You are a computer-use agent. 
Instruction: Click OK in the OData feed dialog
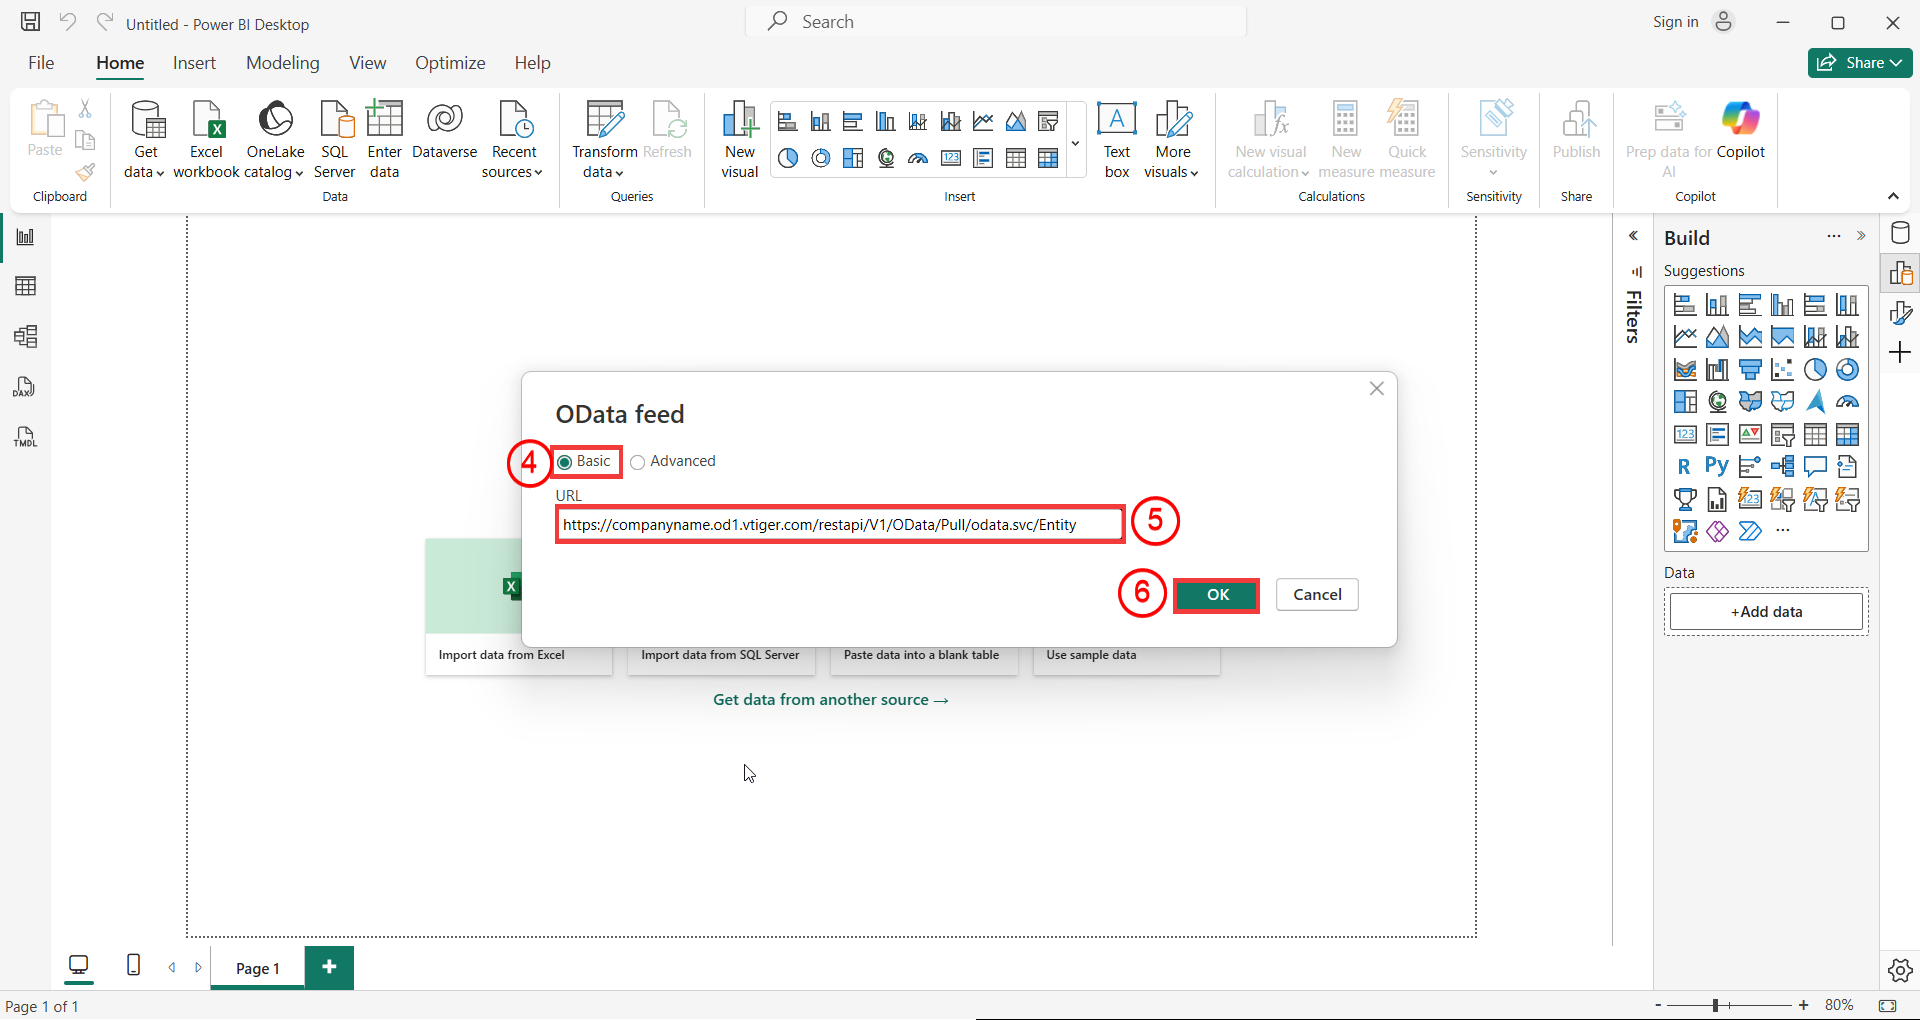click(x=1216, y=595)
